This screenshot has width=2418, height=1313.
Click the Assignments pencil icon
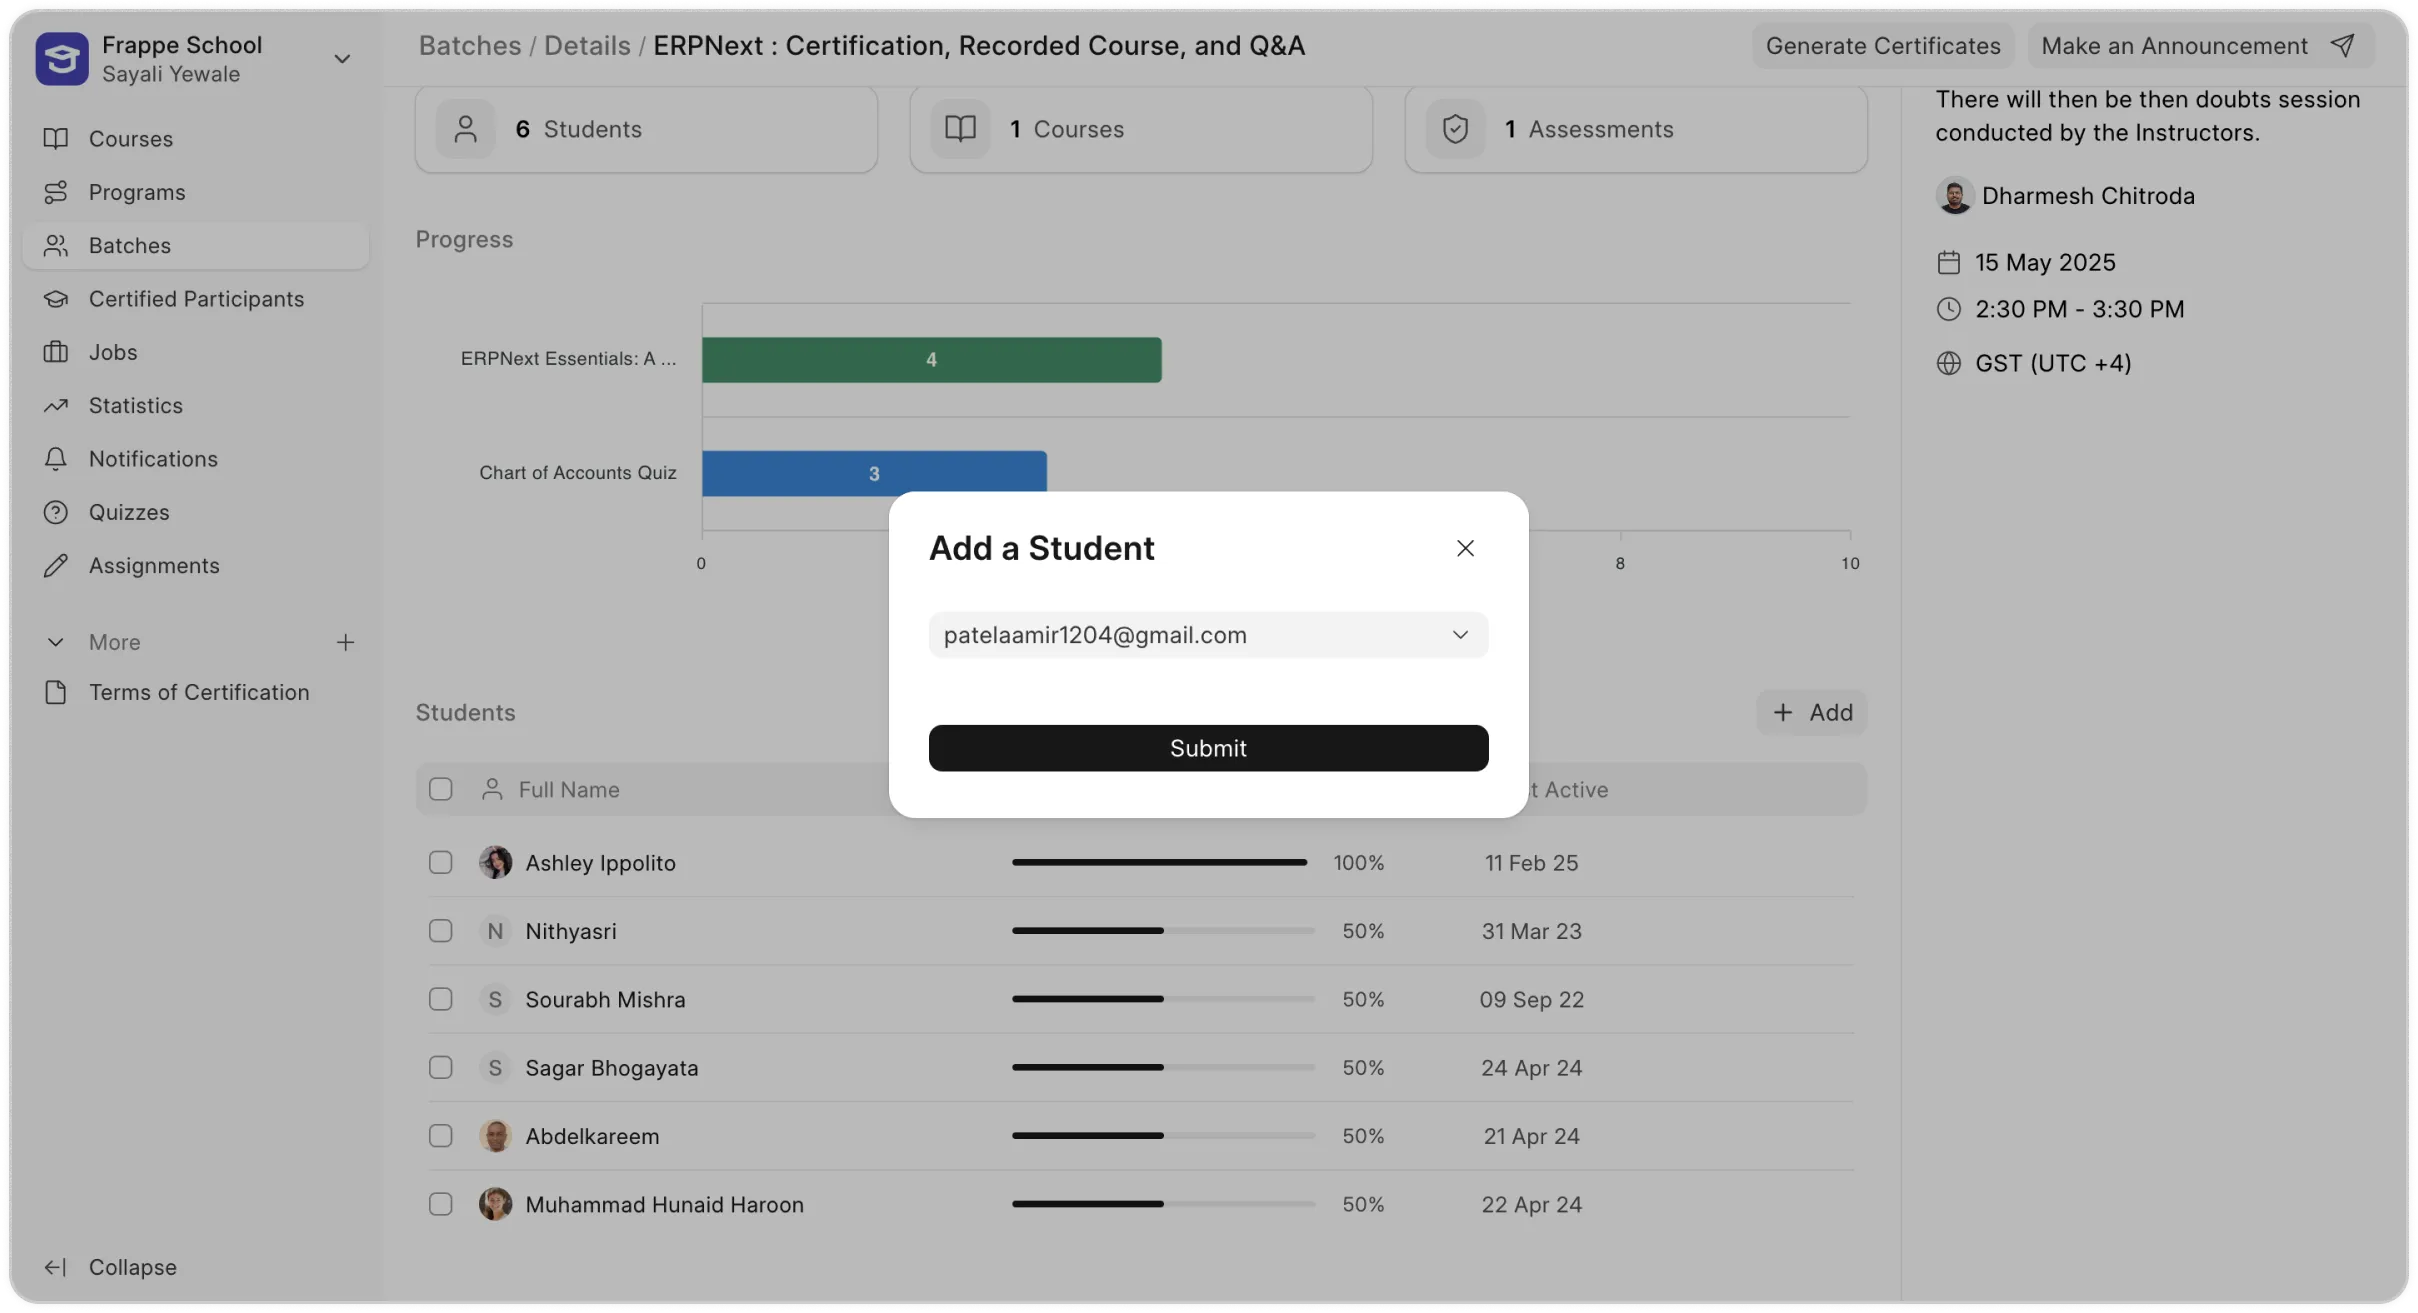(56, 566)
